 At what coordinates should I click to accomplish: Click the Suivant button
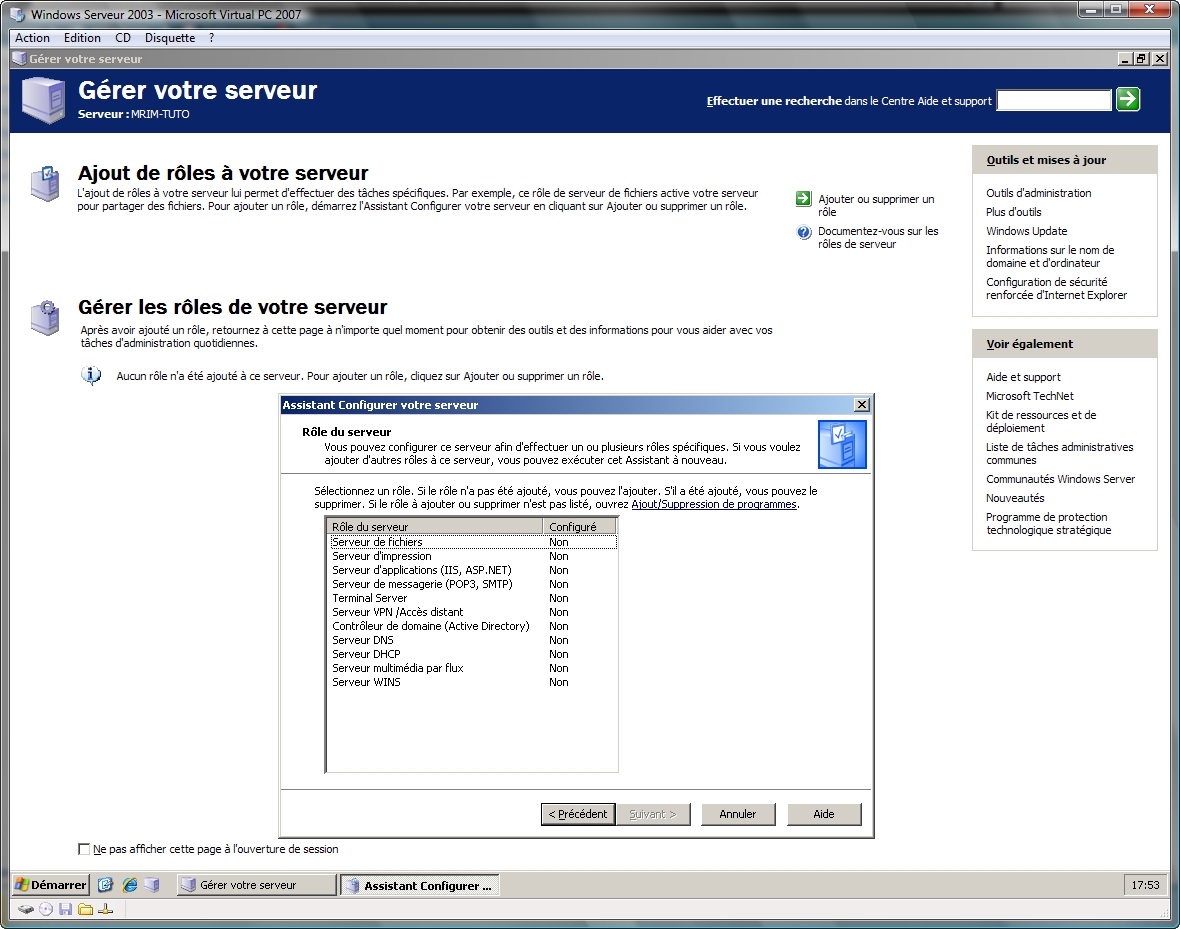click(652, 814)
